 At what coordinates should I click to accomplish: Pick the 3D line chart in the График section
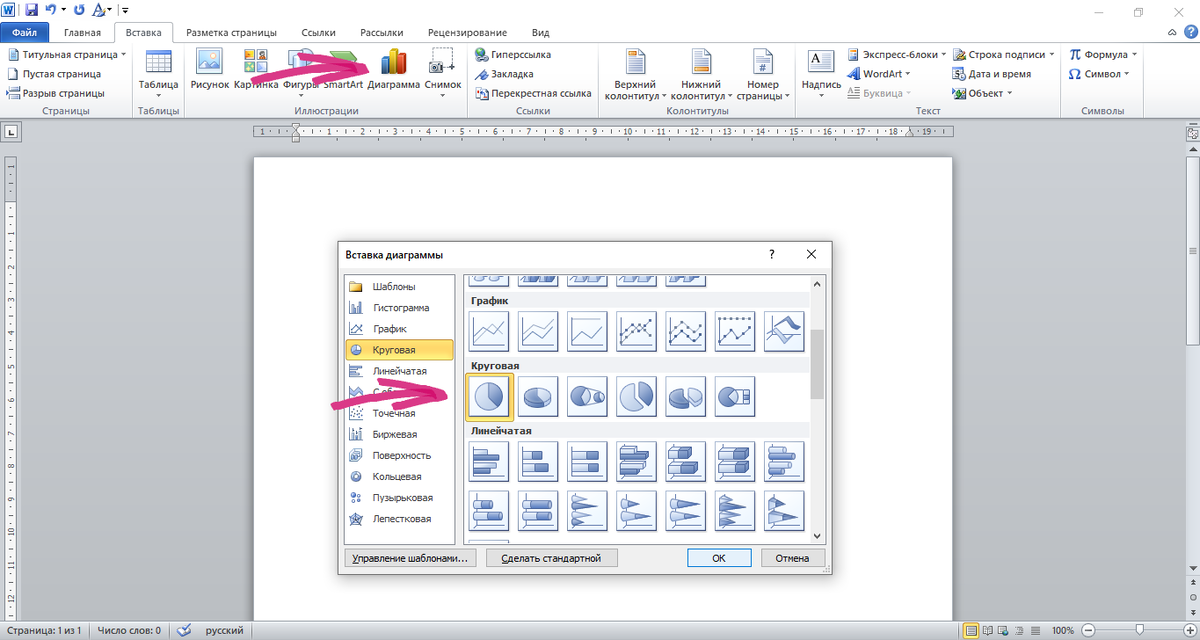[x=783, y=331]
